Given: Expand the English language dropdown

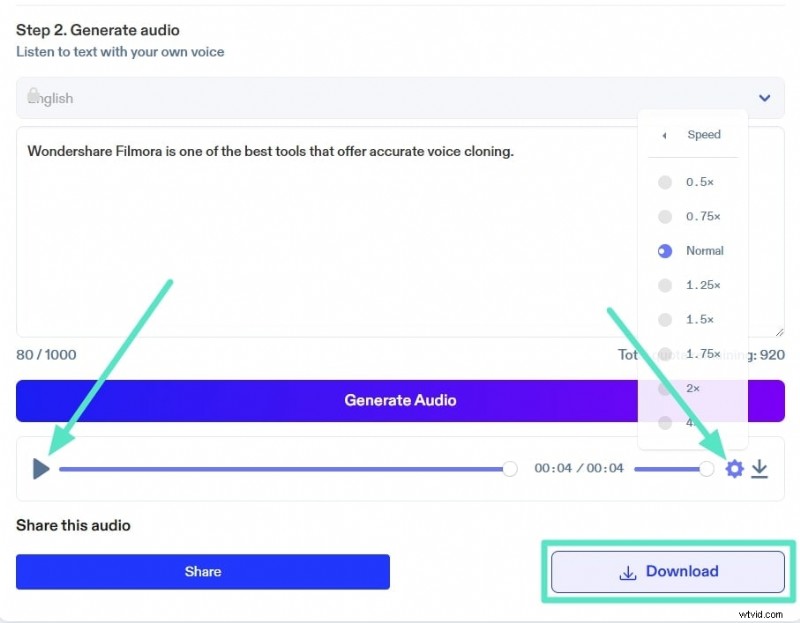Looking at the screenshot, I should pos(764,98).
